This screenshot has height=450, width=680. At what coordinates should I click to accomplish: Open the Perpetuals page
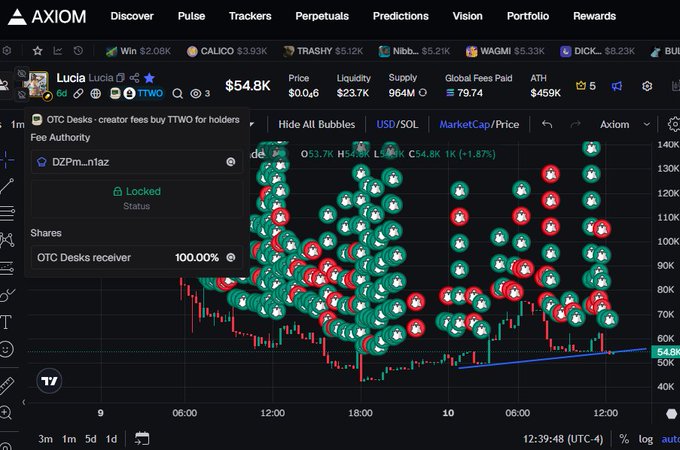click(x=322, y=16)
